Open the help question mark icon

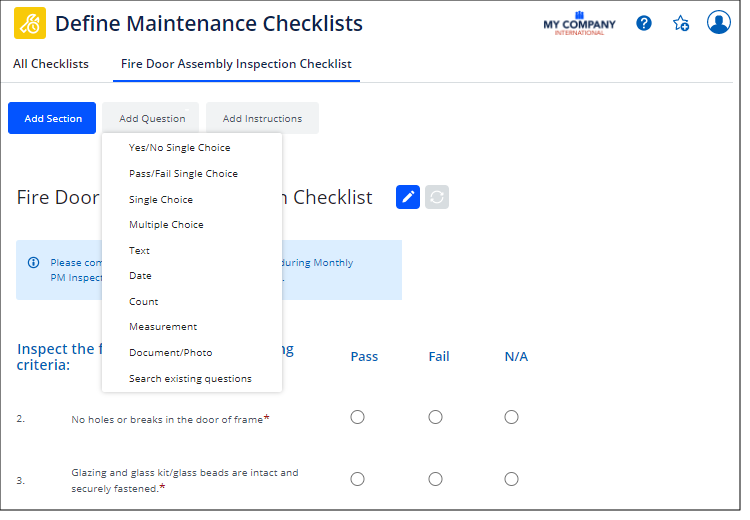pyautogui.click(x=644, y=23)
